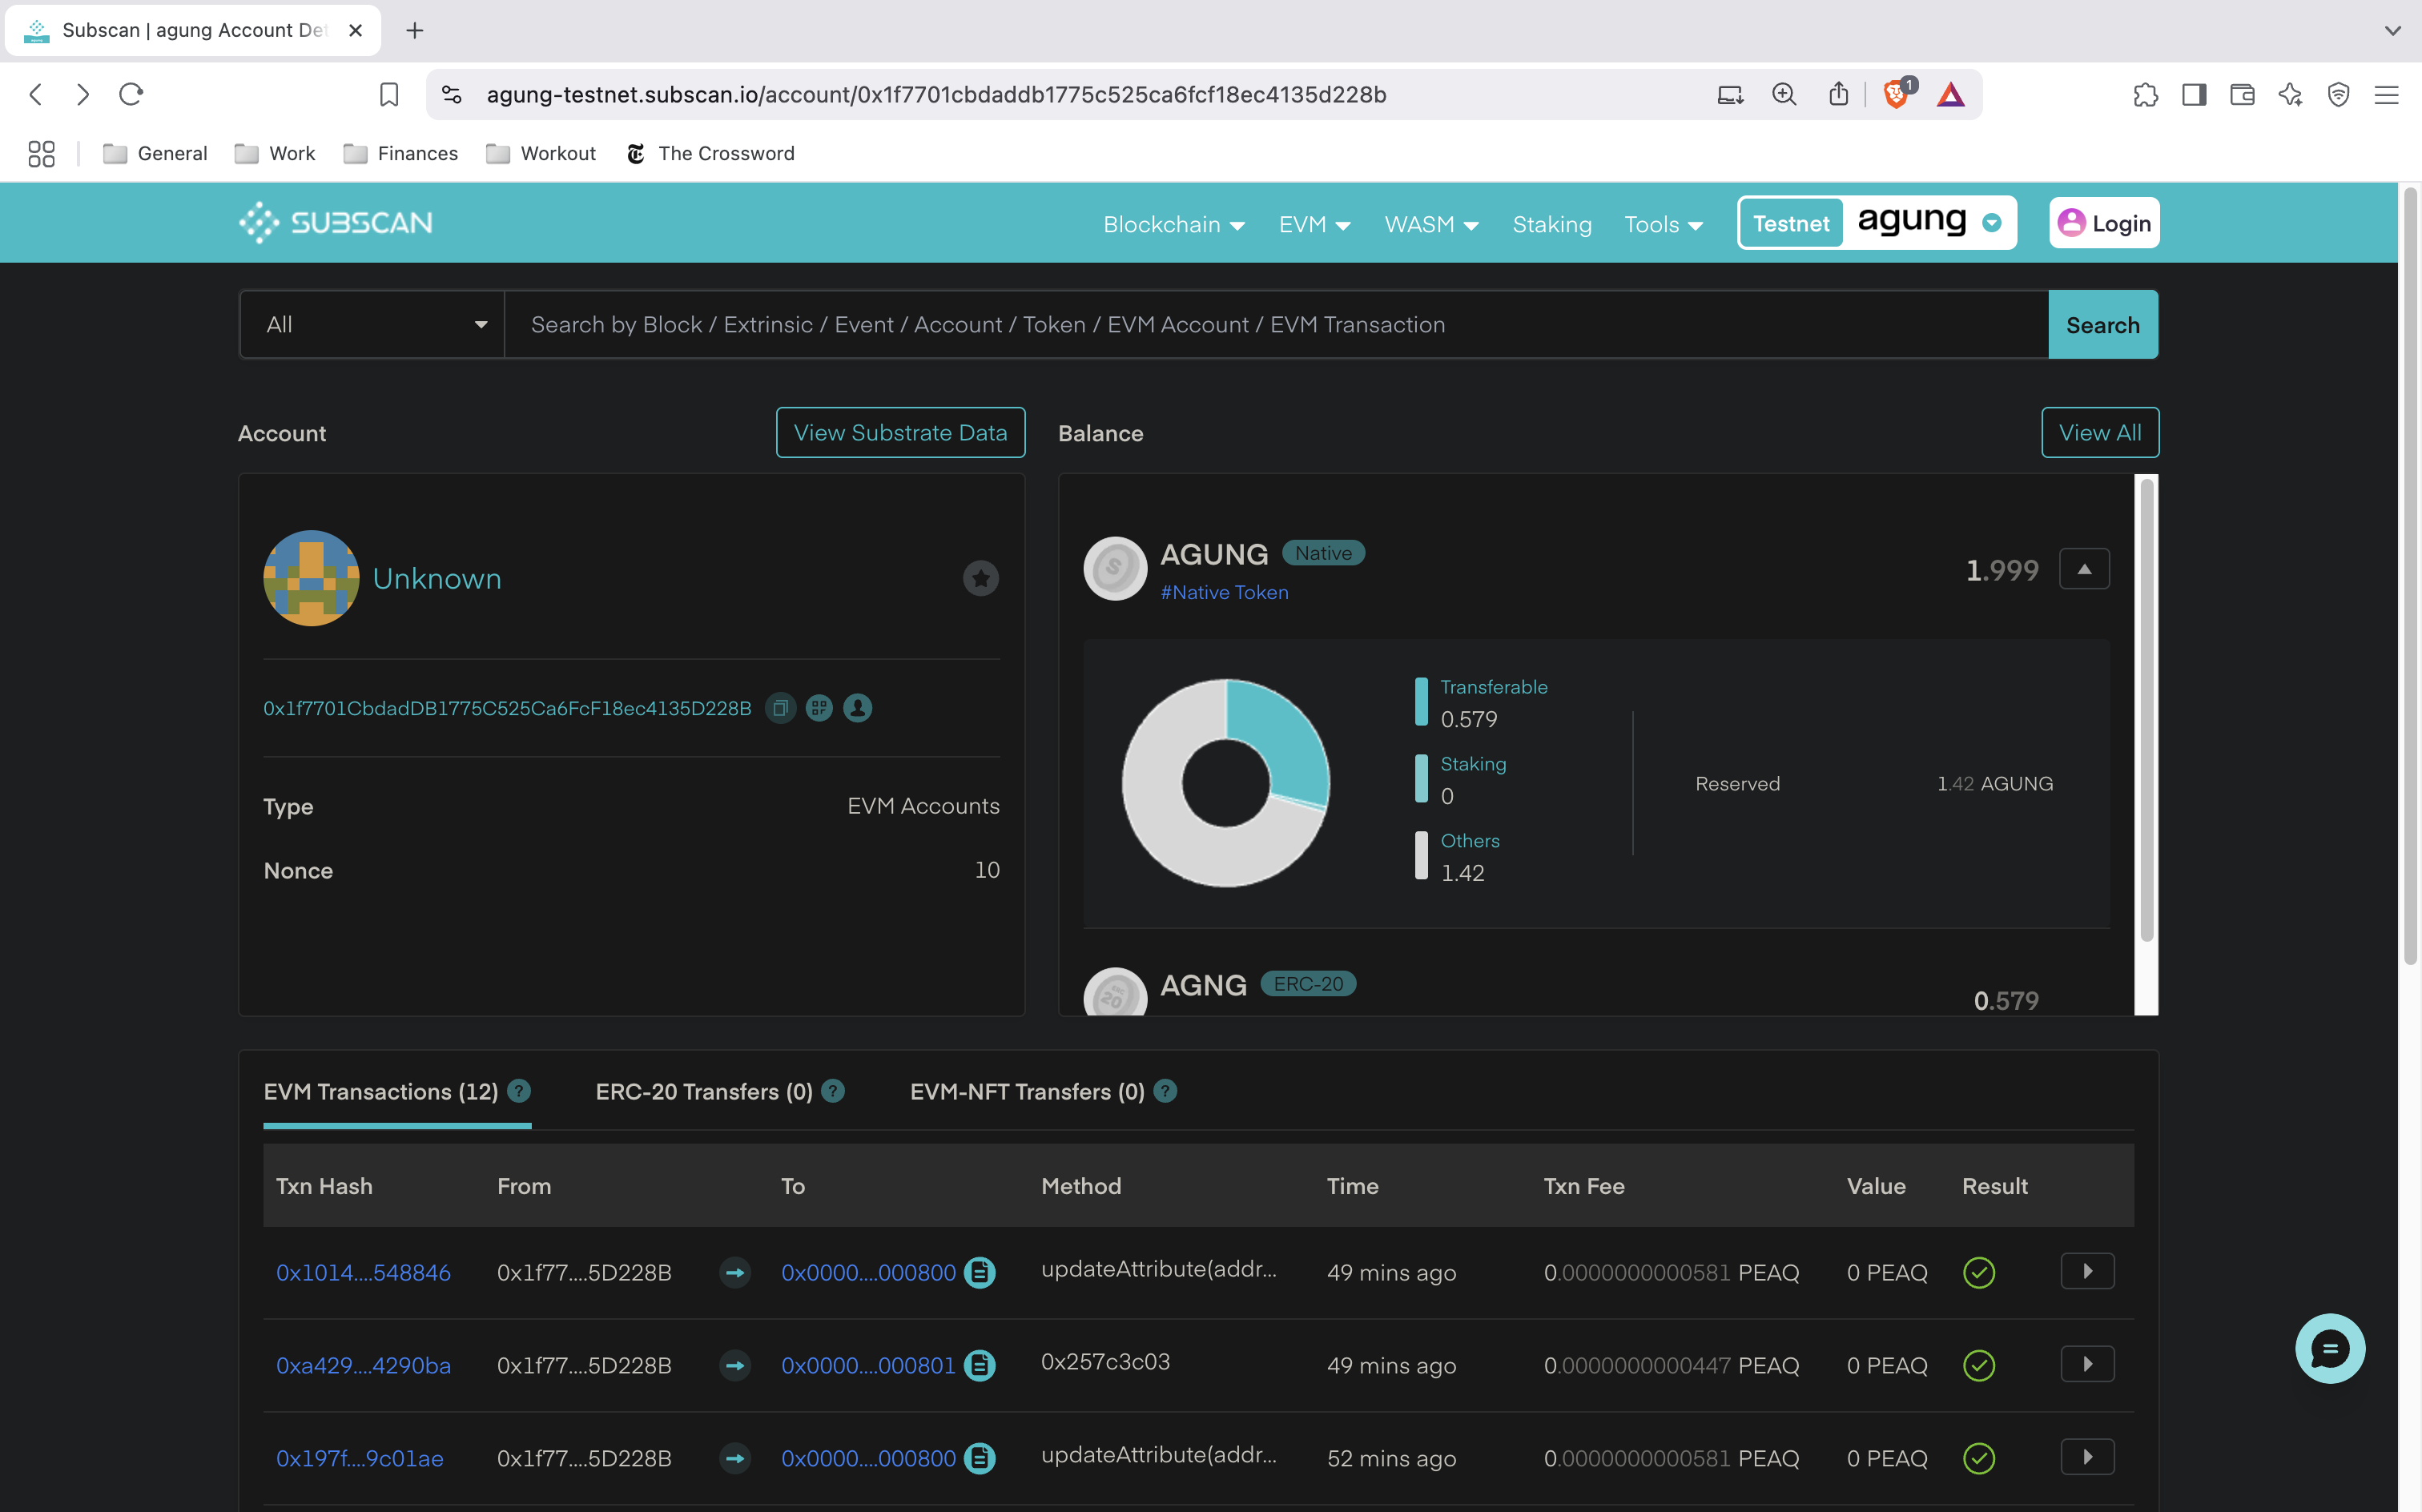Click the Balance panel vertical scrollbar

(2146, 710)
